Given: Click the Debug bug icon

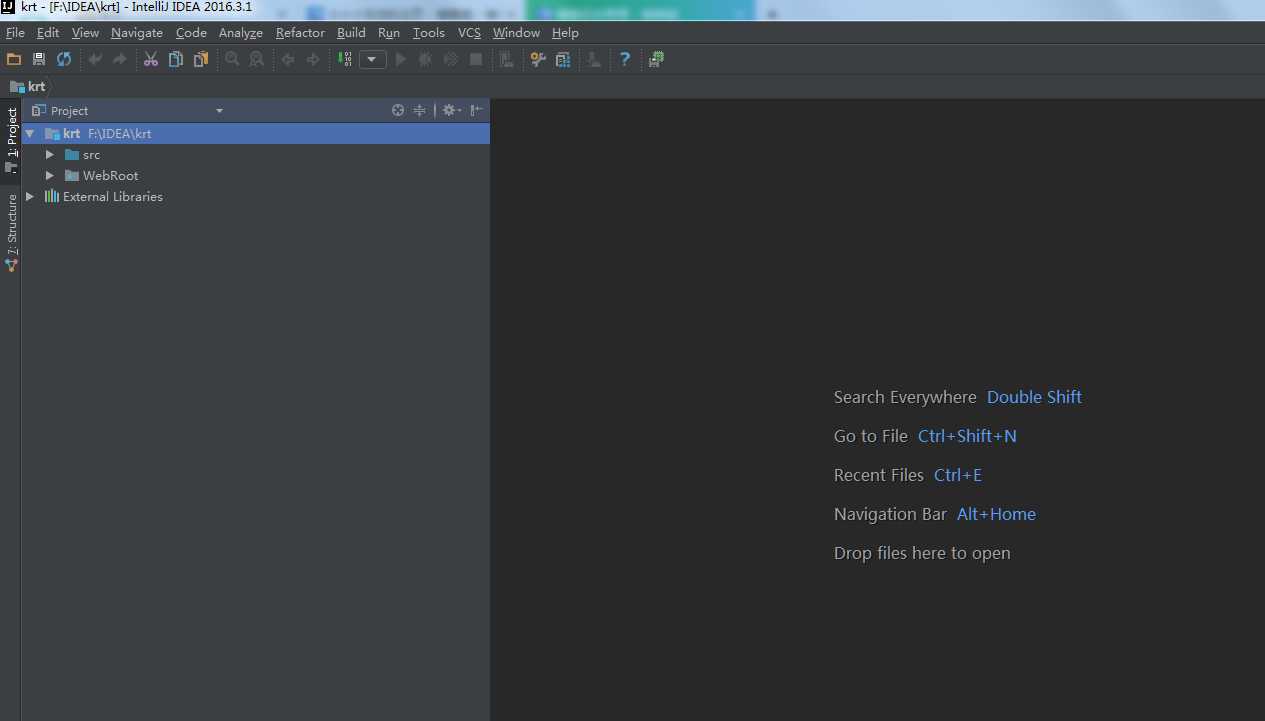Looking at the screenshot, I should (426, 59).
